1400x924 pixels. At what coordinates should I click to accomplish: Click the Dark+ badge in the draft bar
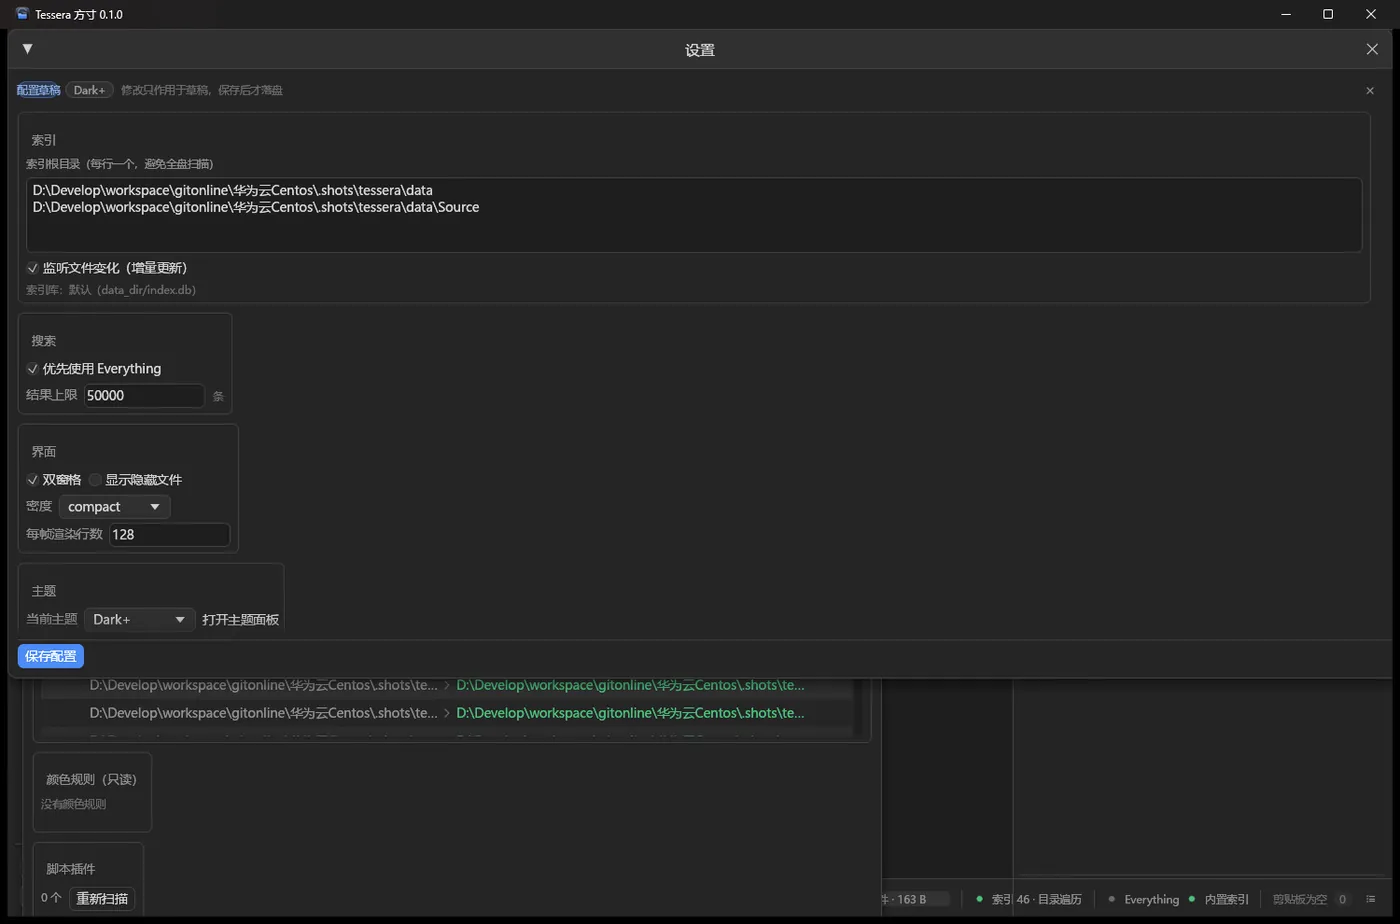[89, 90]
